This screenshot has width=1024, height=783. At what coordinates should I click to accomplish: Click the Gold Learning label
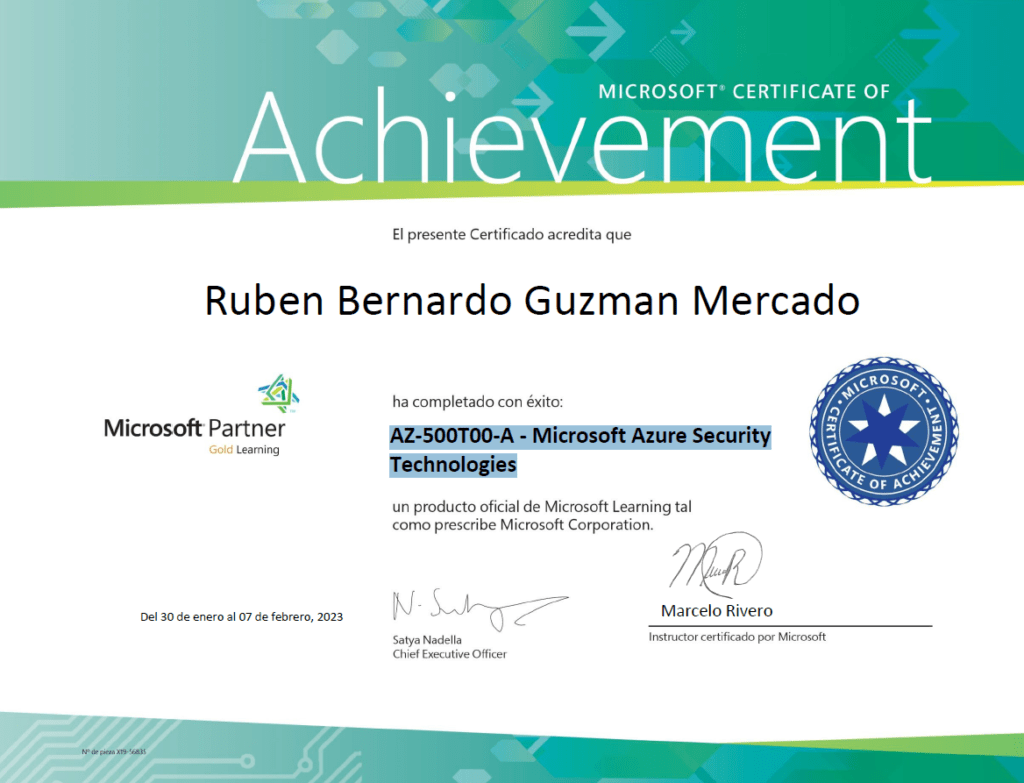[x=244, y=449]
